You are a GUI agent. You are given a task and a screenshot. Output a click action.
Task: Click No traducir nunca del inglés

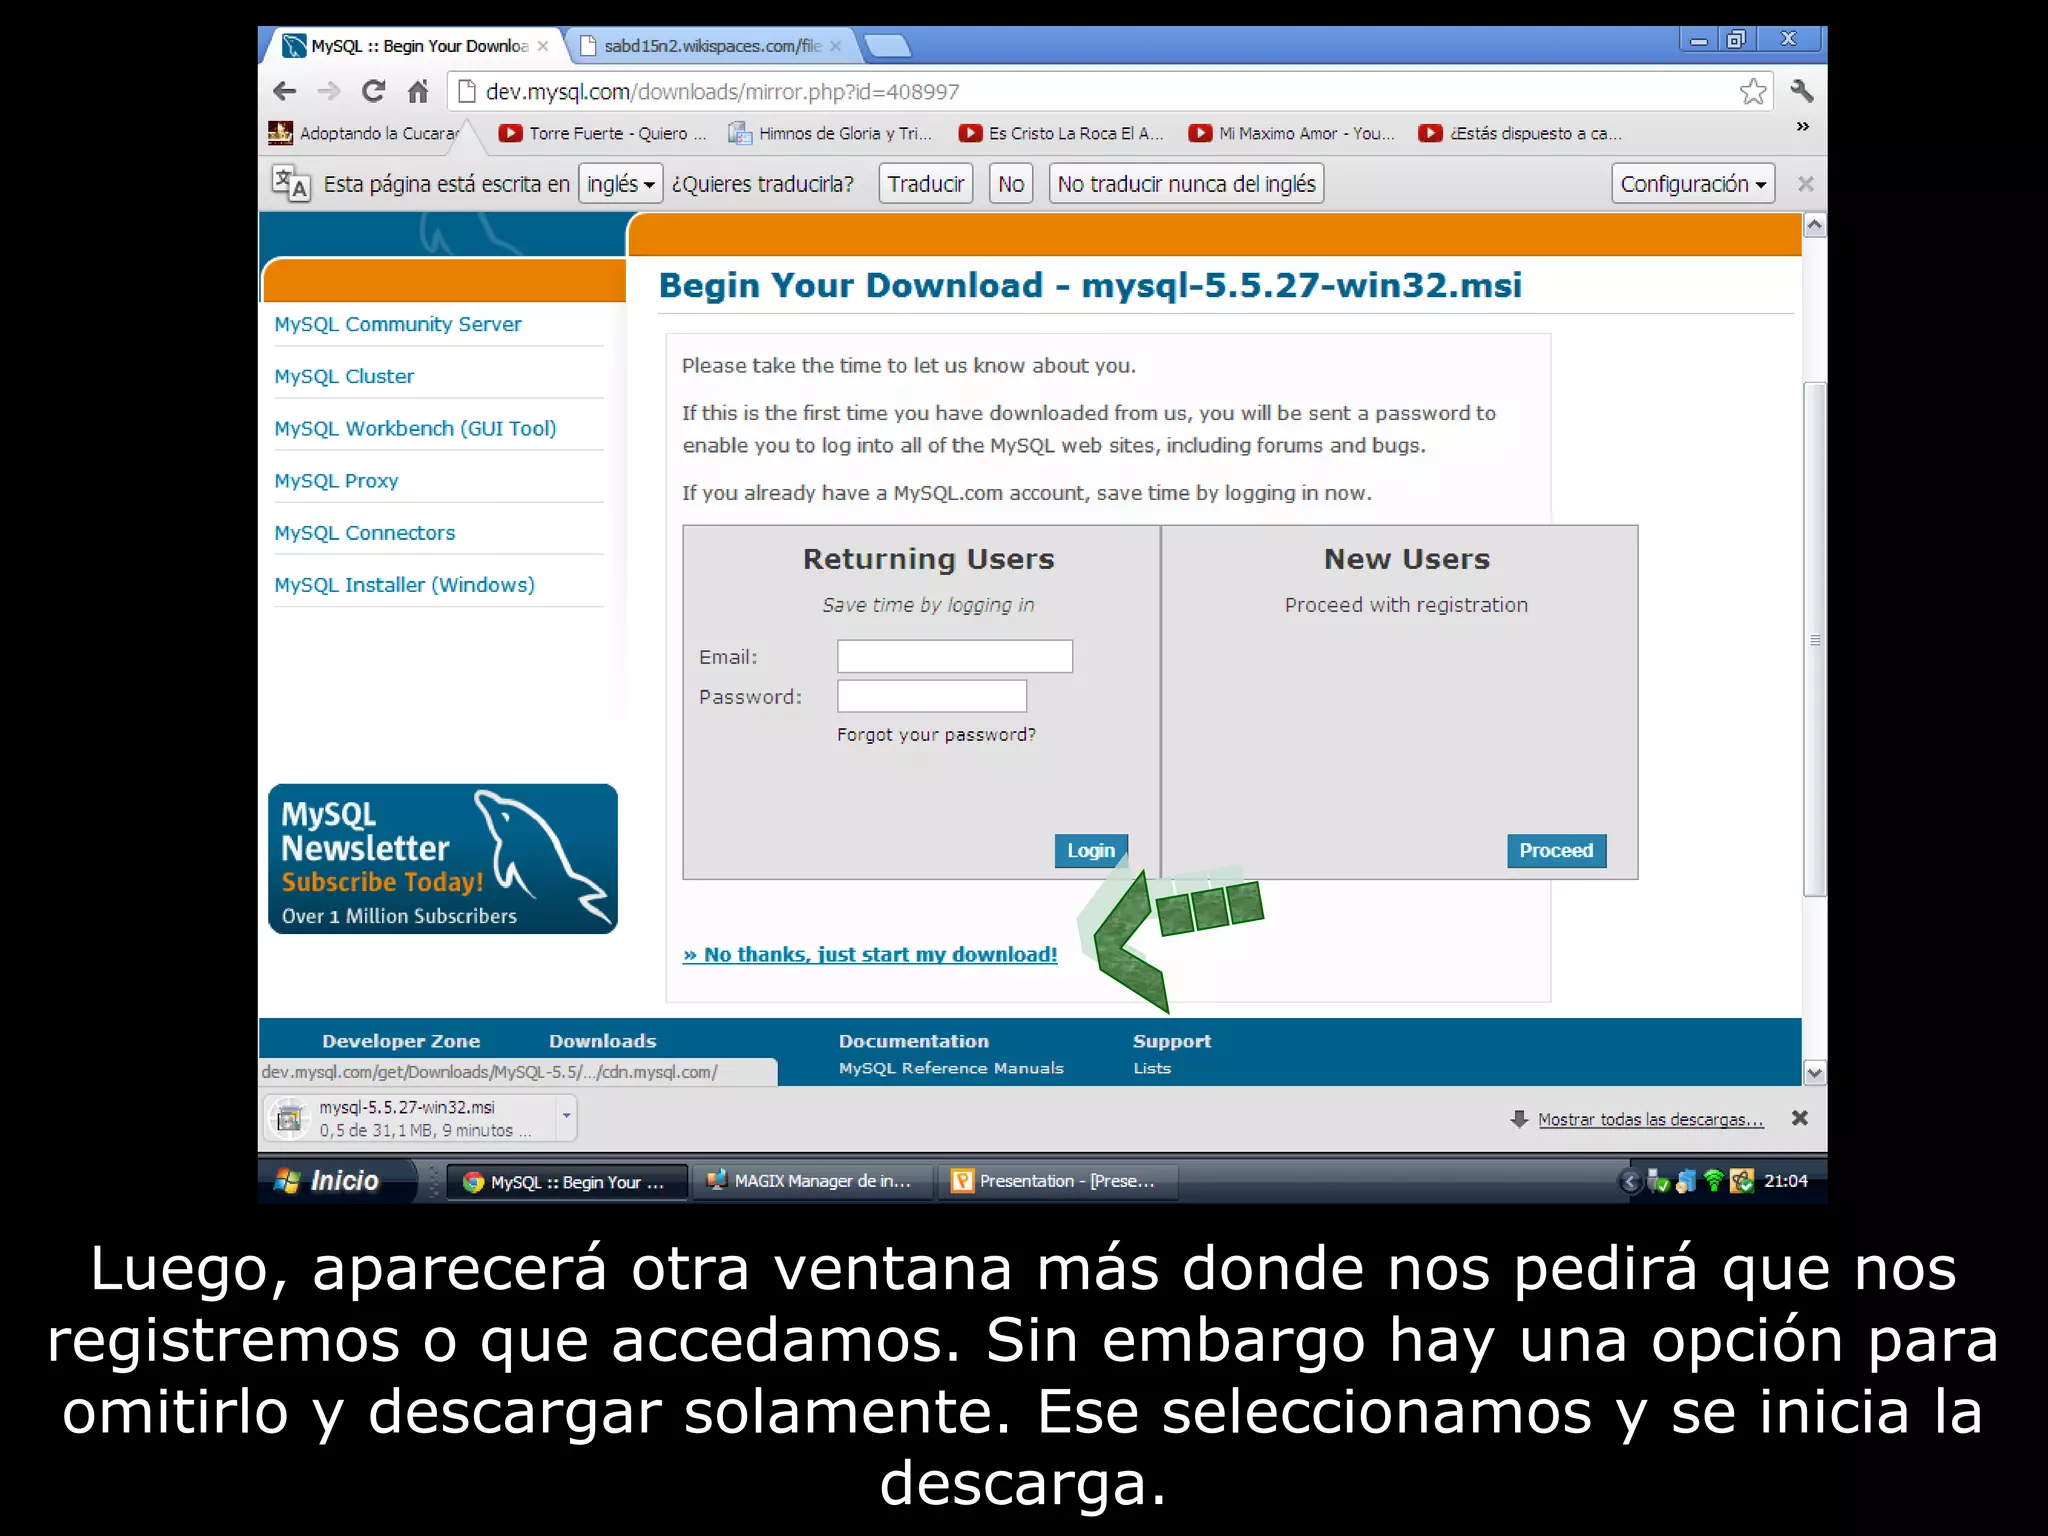[1186, 184]
